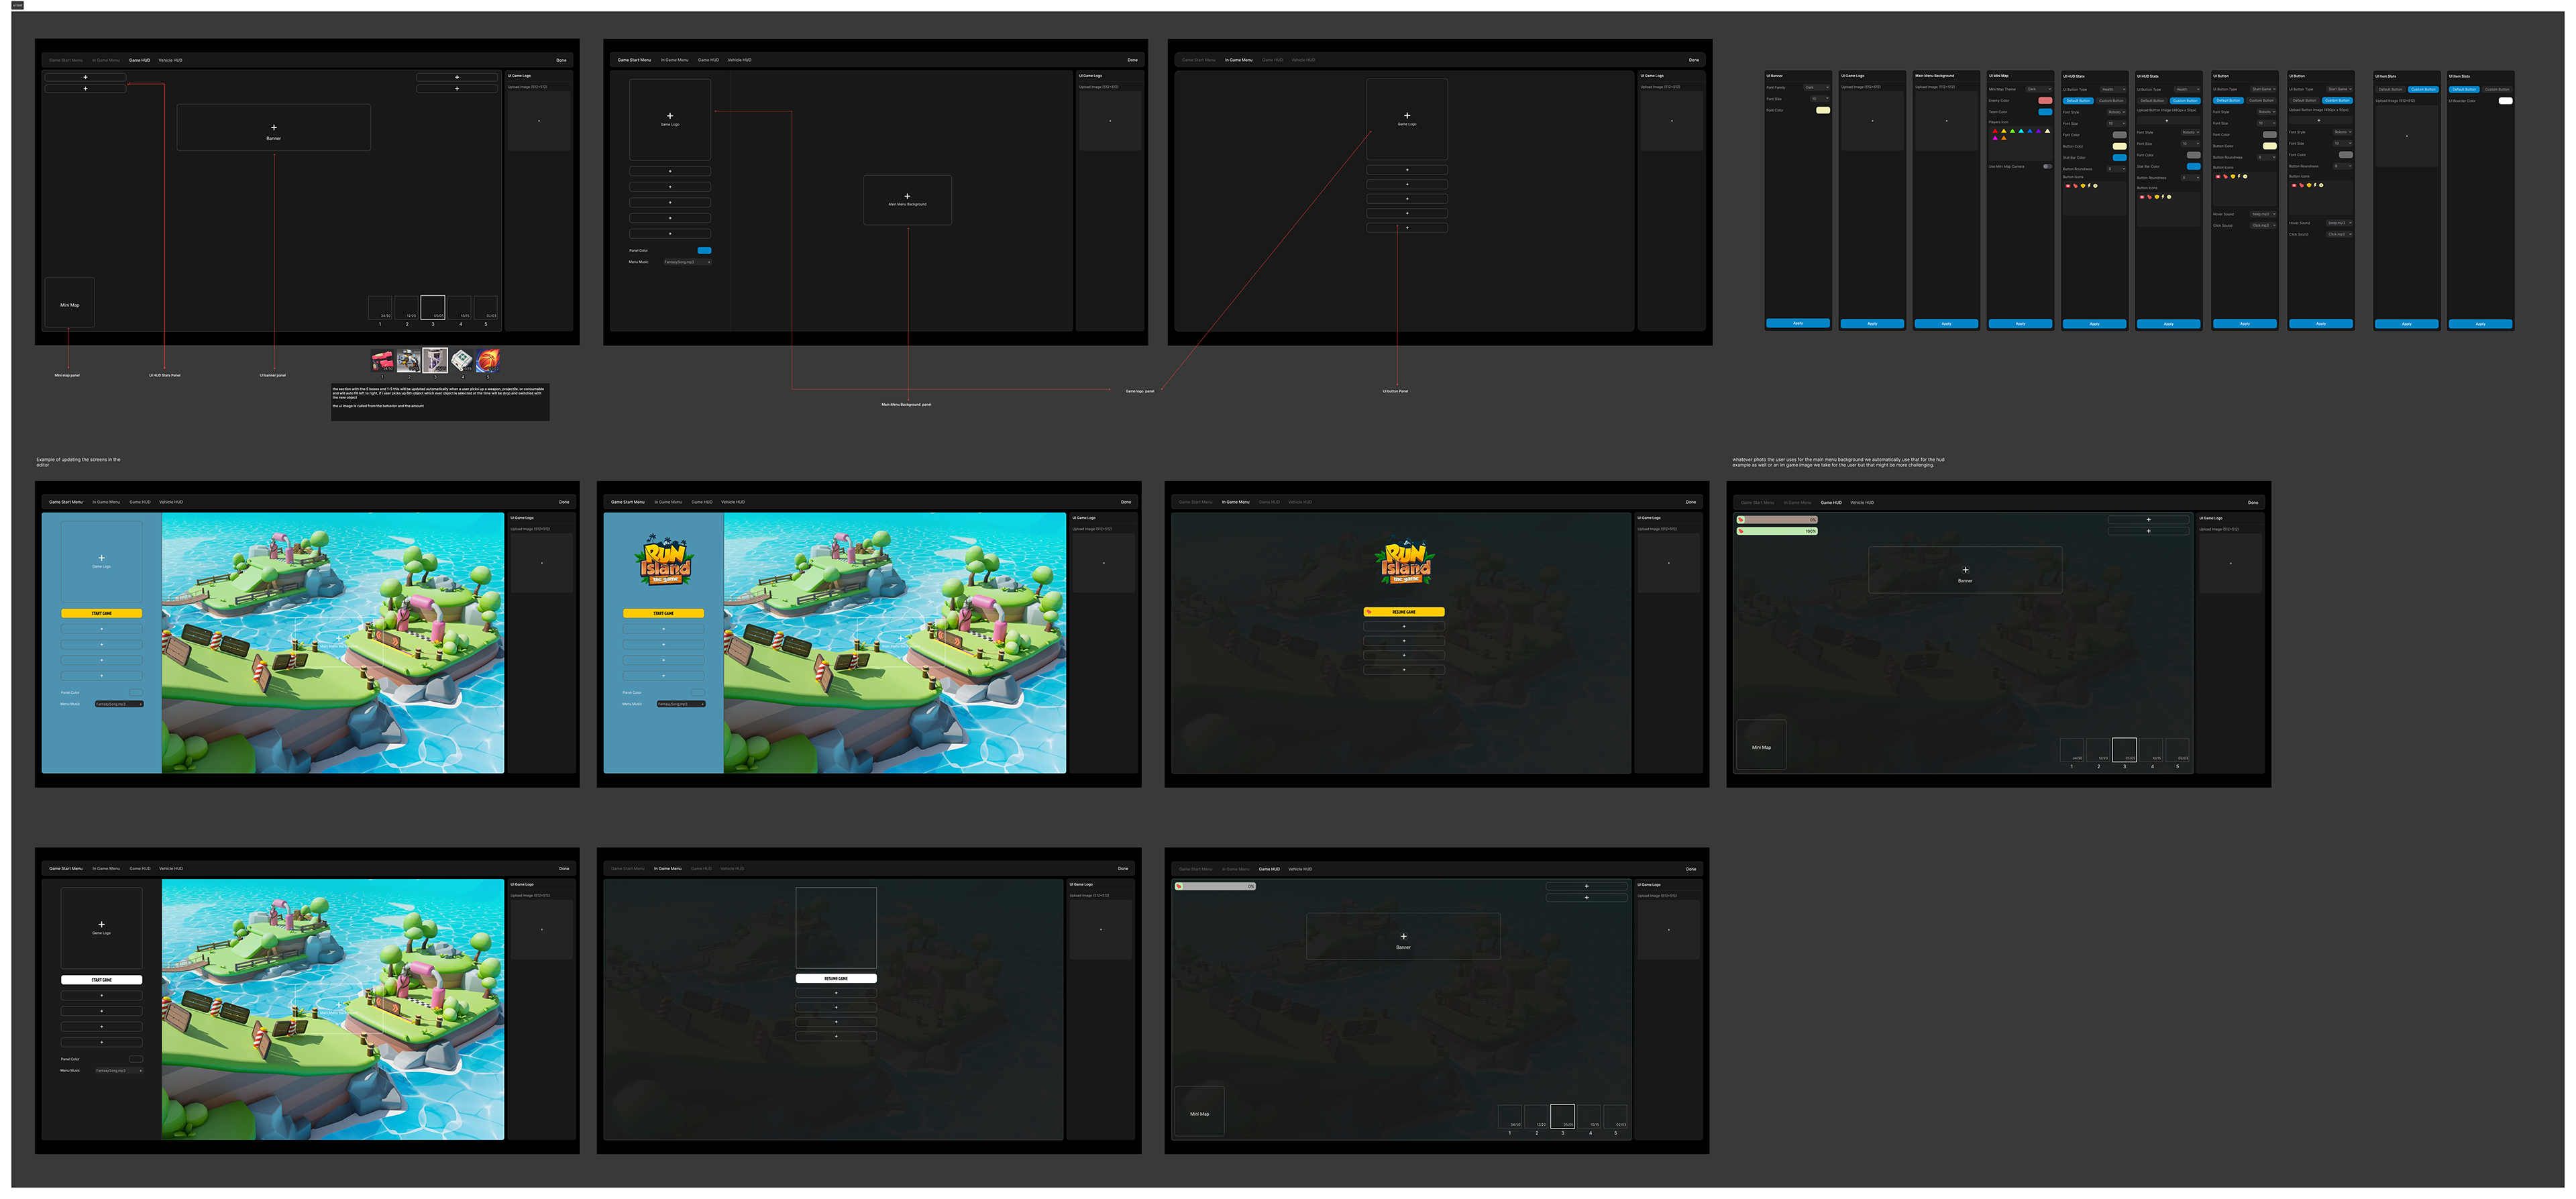Select Default Button in UI Item Slots panel with Upload Image
Screen dimensions: 2576x1199
[2391, 90]
